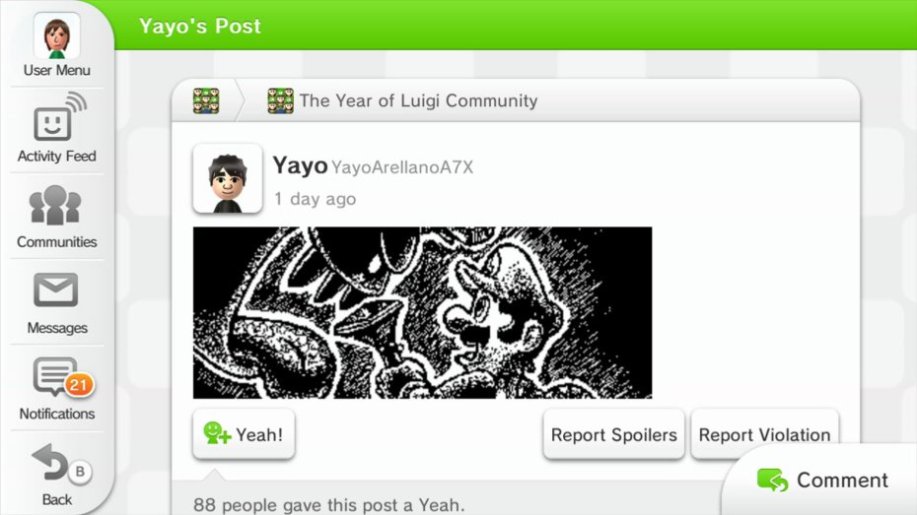This screenshot has height=515, width=917.
Task: Click the Luigi breadcrumb icon on the left
Action: (x=206, y=101)
